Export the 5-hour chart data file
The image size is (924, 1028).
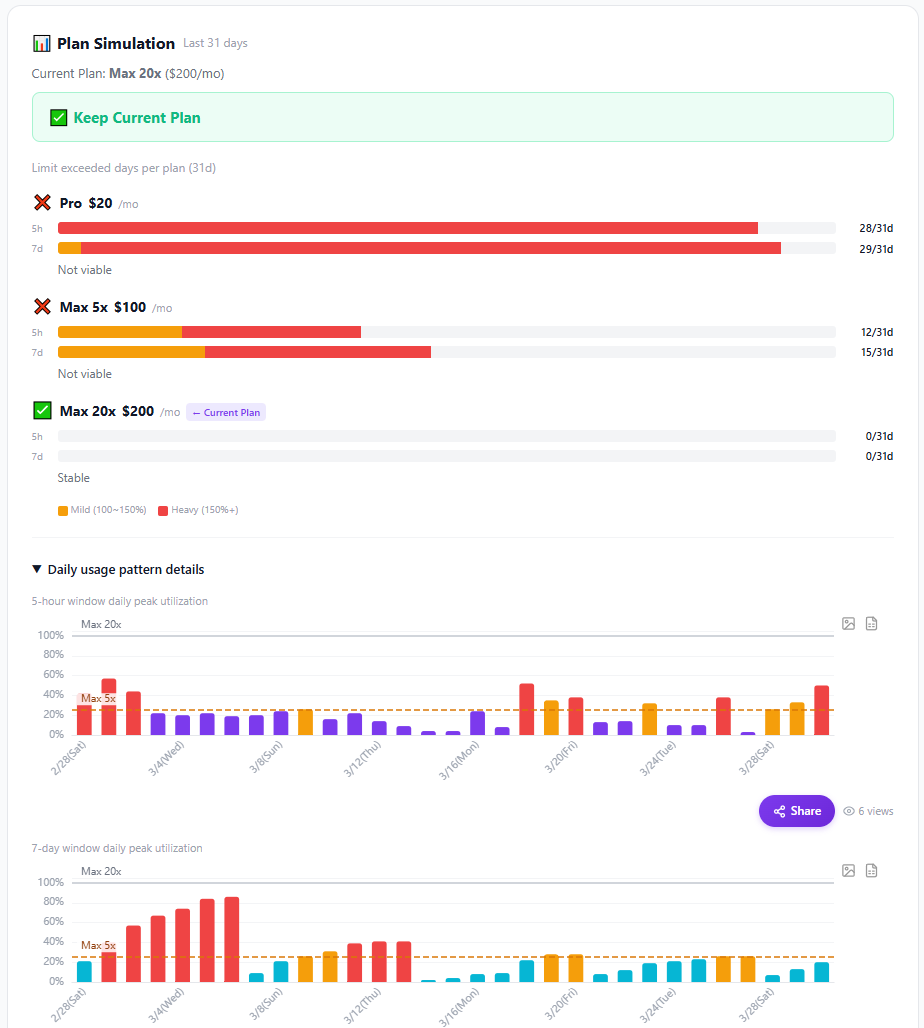point(871,624)
